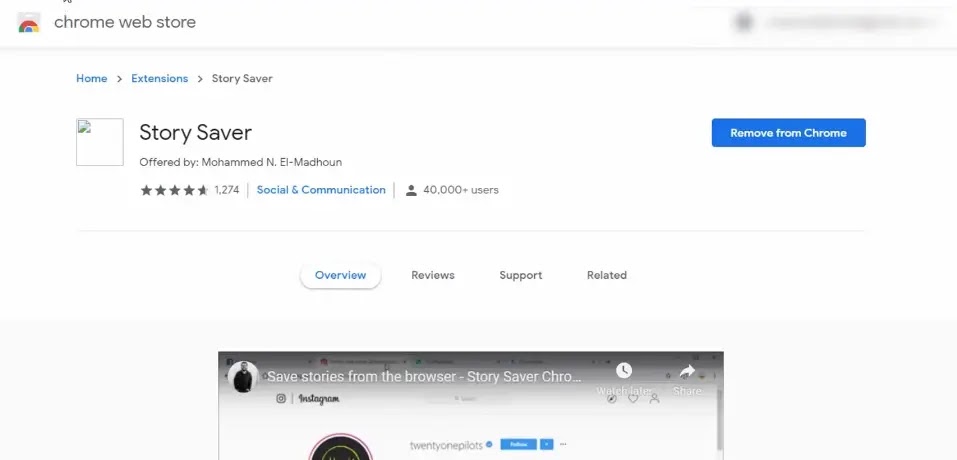Open the Related tab
This screenshot has height=460, width=957.
pos(607,275)
